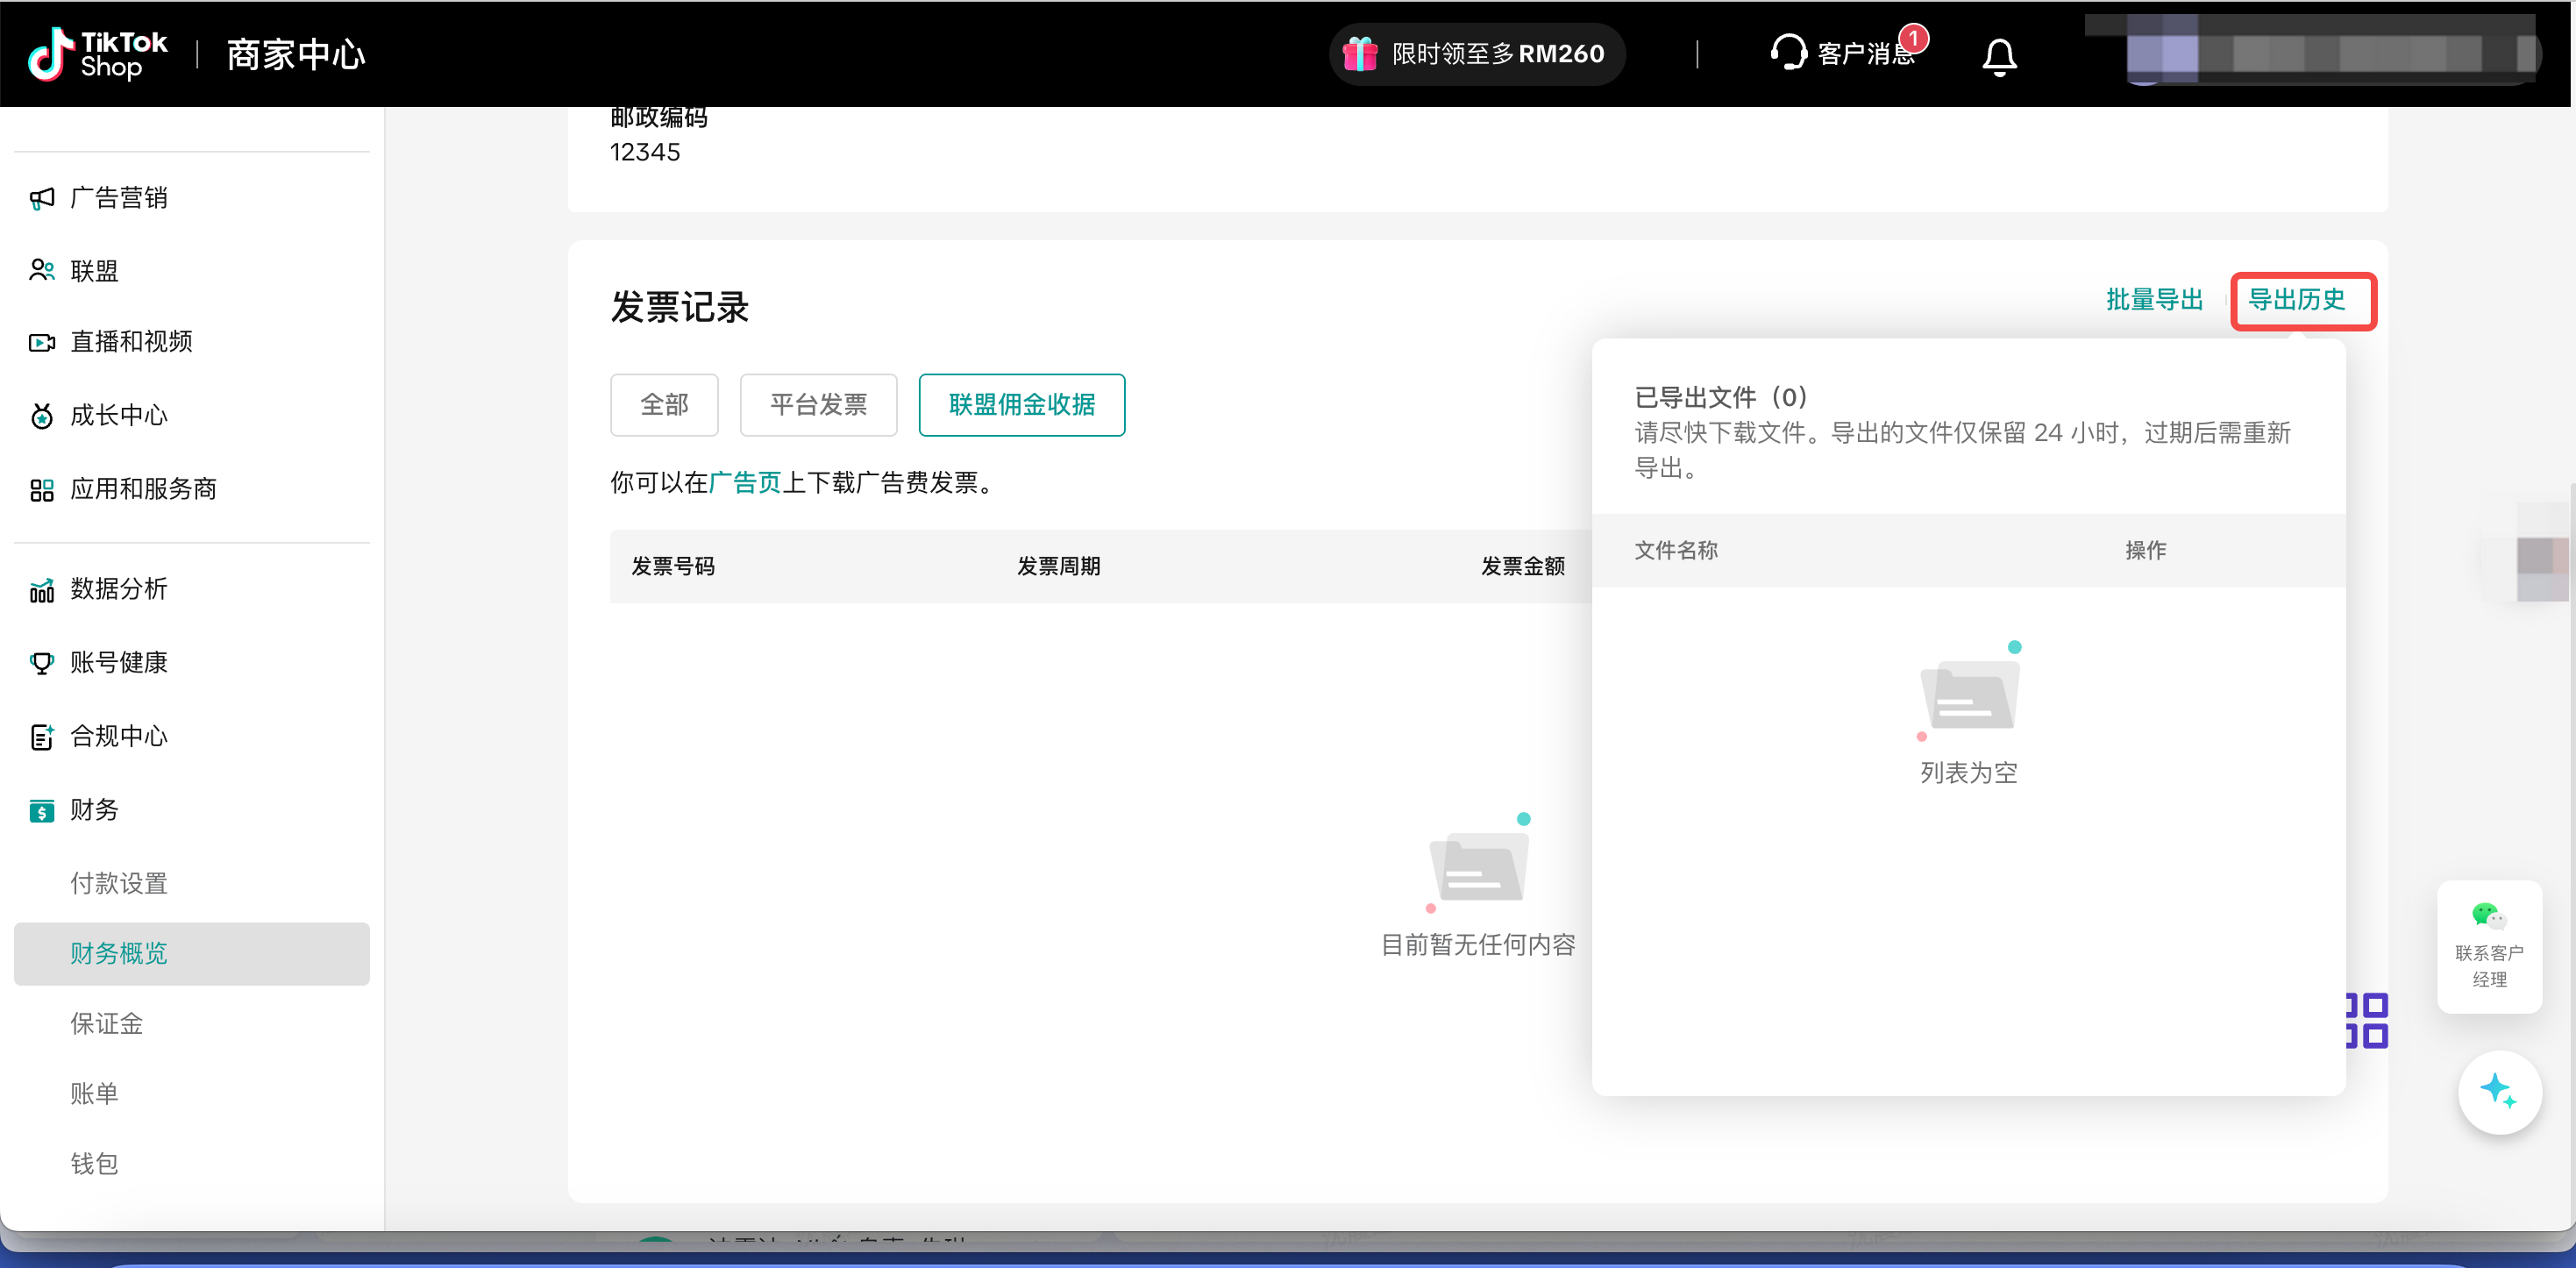Open the notification bell

(1998, 56)
